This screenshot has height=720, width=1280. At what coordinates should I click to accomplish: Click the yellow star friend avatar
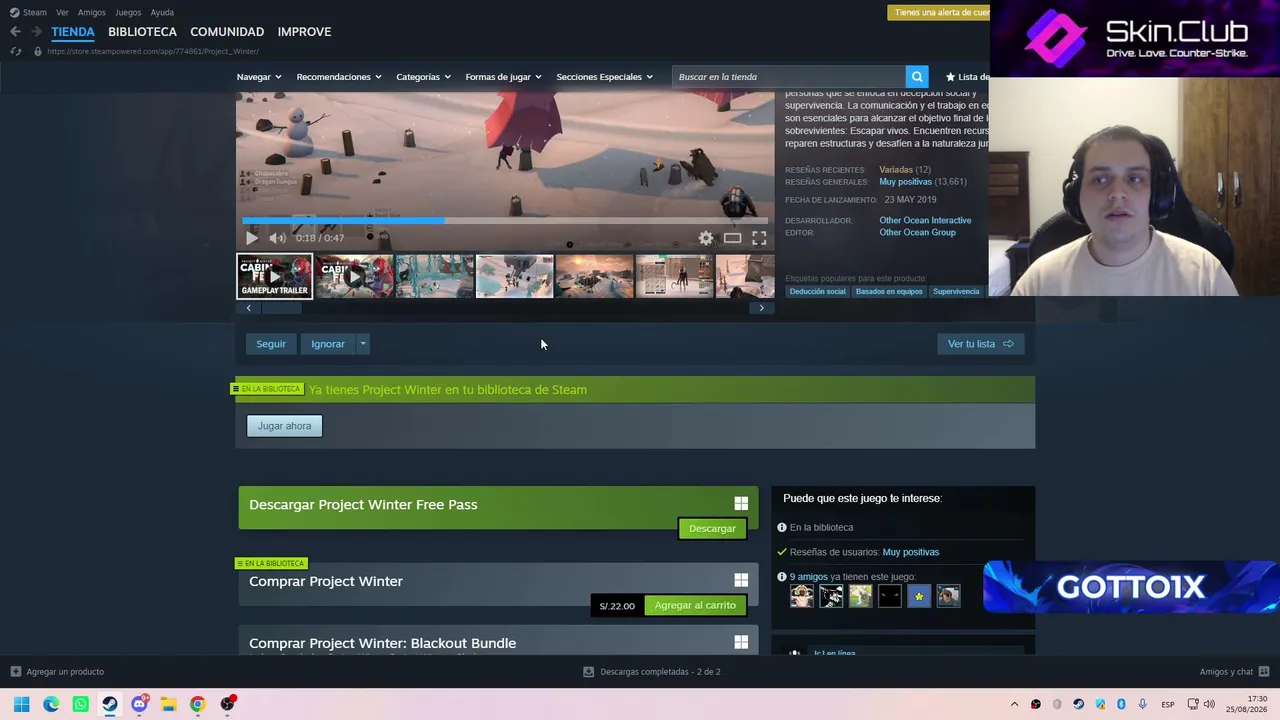(919, 597)
